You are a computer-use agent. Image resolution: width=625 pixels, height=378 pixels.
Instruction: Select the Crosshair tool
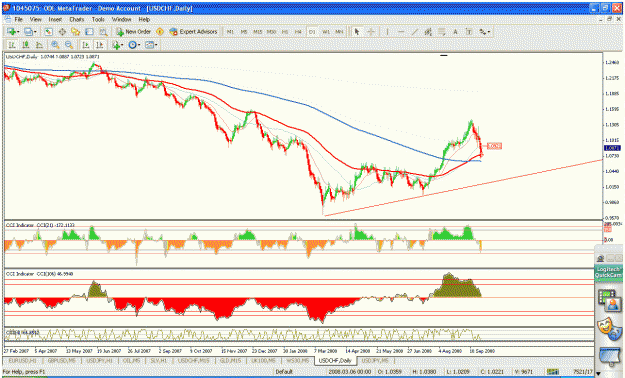[x=371, y=32]
